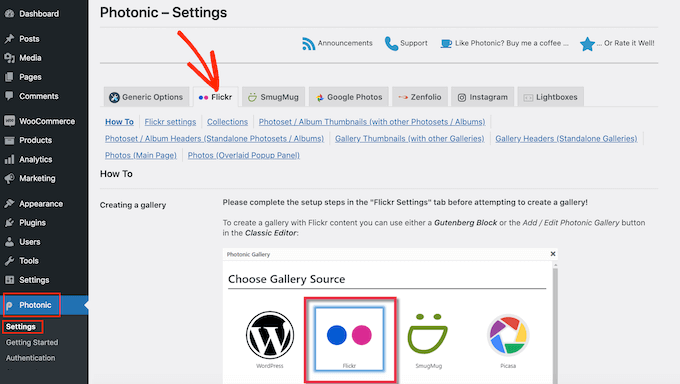Open Announcements text link
680x384 pixels.
click(345, 43)
